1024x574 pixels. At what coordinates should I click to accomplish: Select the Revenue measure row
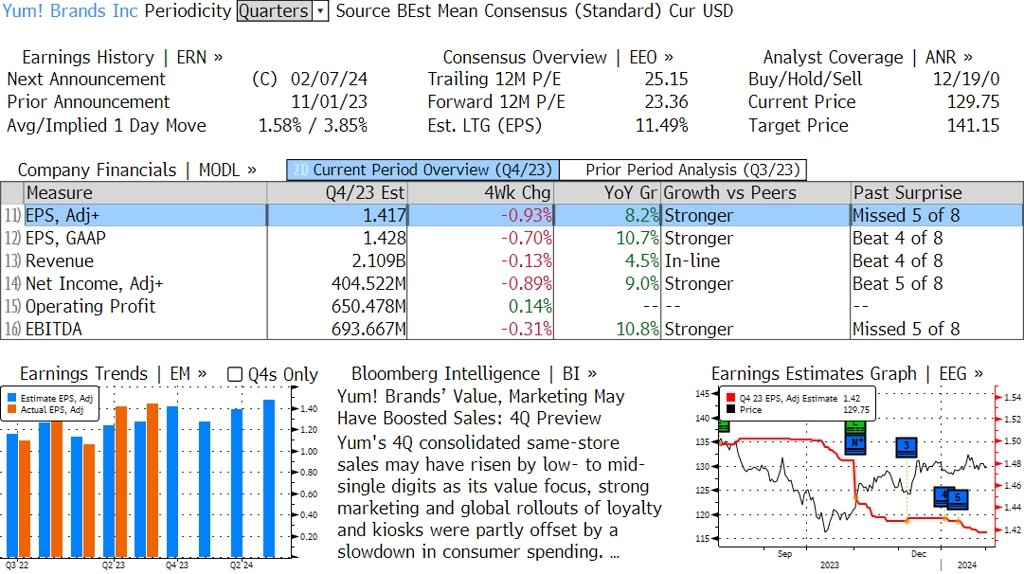coord(512,261)
